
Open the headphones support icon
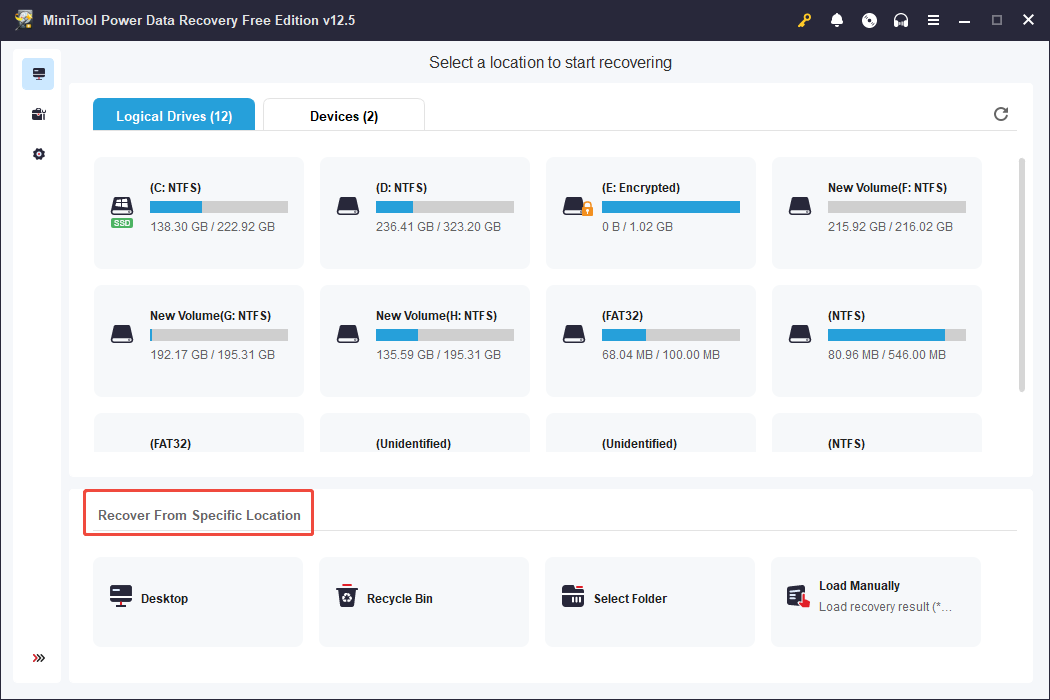pos(901,20)
